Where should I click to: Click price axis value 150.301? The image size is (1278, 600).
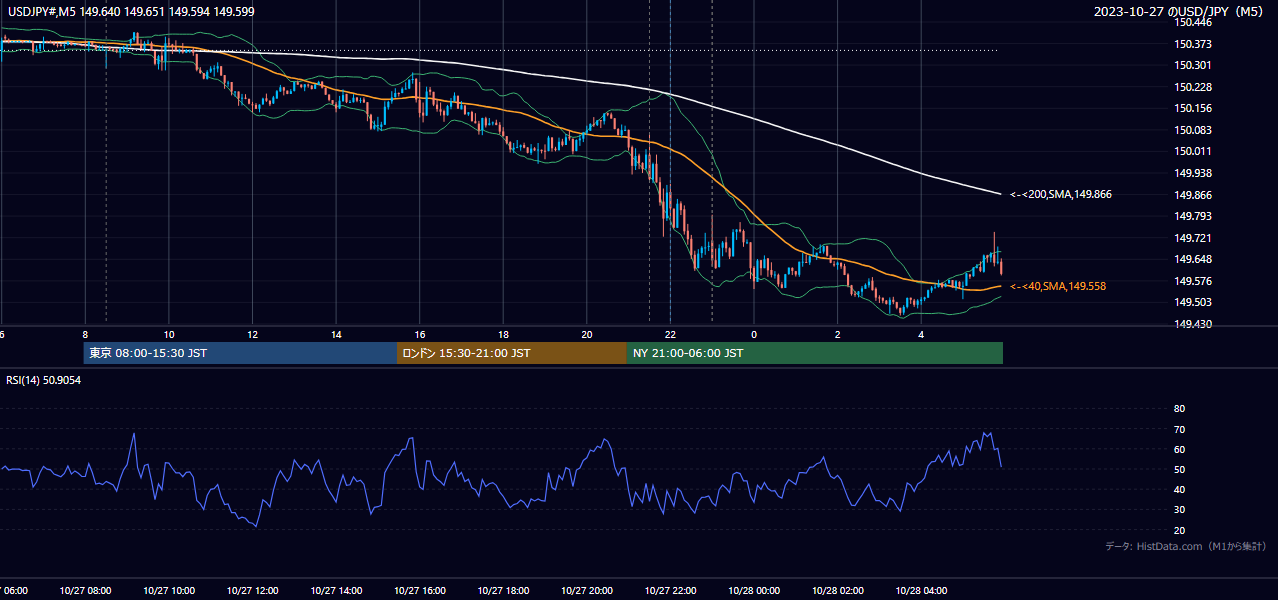click(x=1192, y=65)
